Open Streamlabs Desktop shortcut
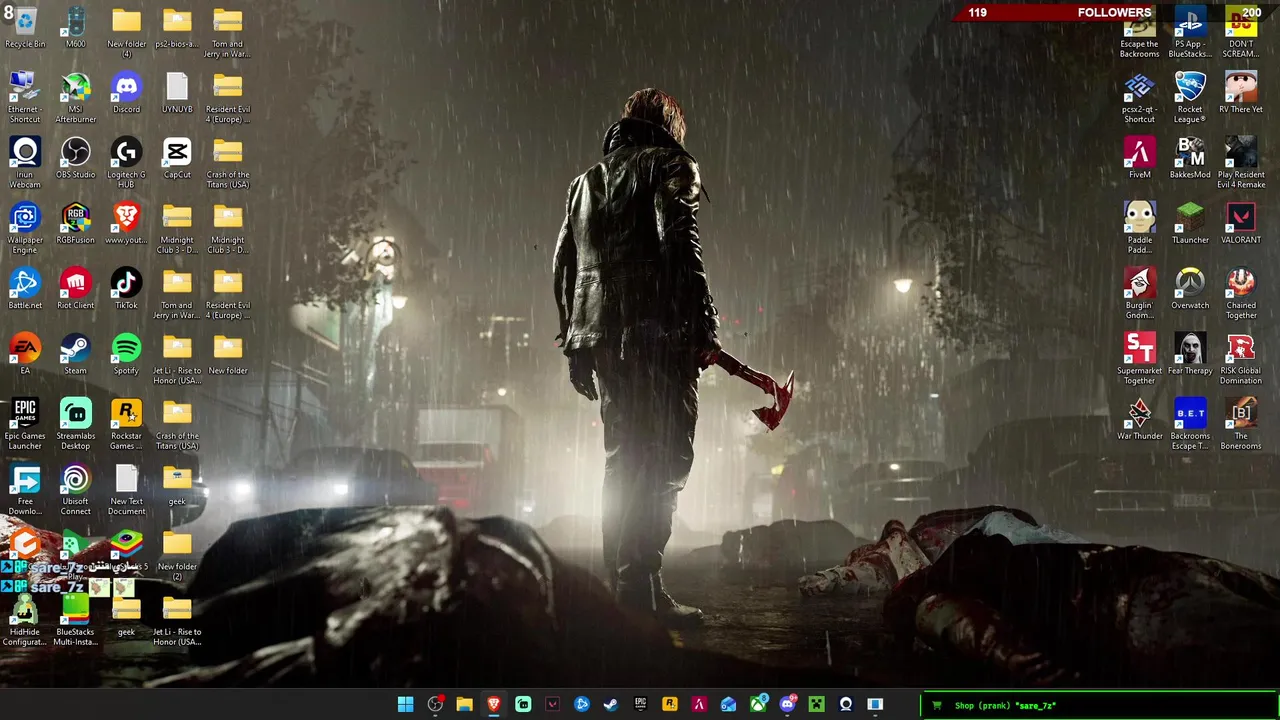The image size is (1280, 720). click(75, 424)
